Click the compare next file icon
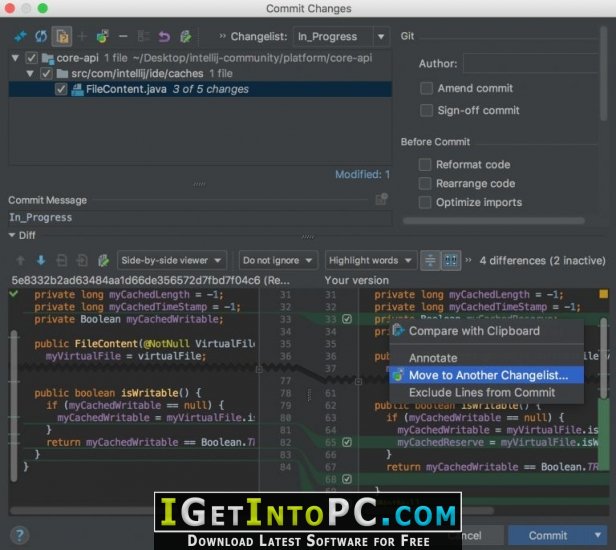Viewport: 616px width, 550px height. point(82,260)
